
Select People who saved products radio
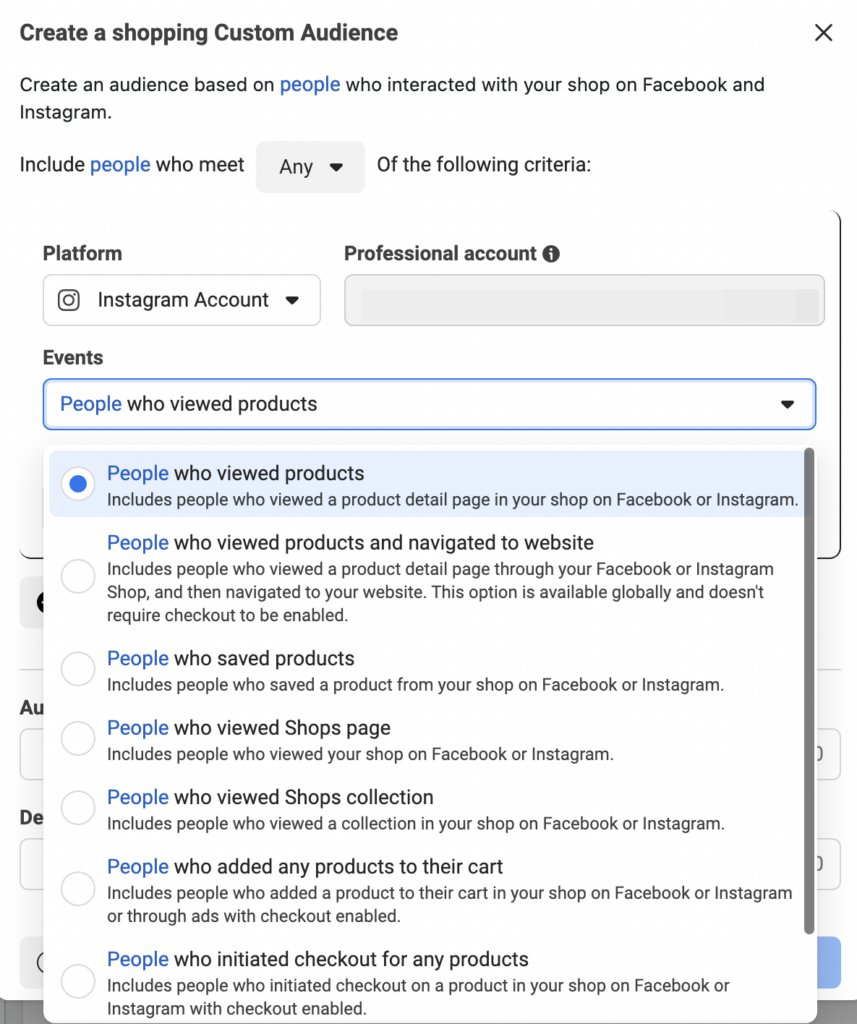pyautogui.click(x=78, y=669)
